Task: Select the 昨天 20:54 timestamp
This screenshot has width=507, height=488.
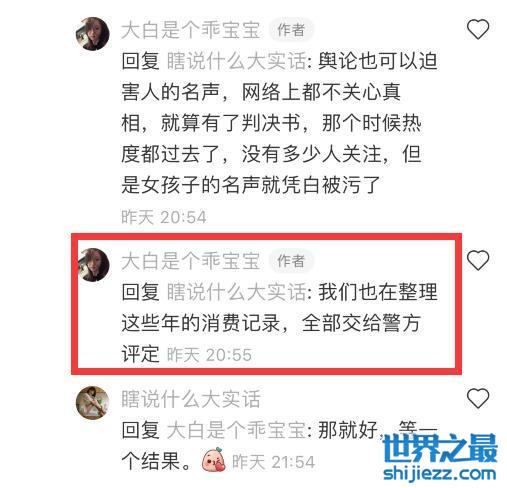Action: (164, 217)
